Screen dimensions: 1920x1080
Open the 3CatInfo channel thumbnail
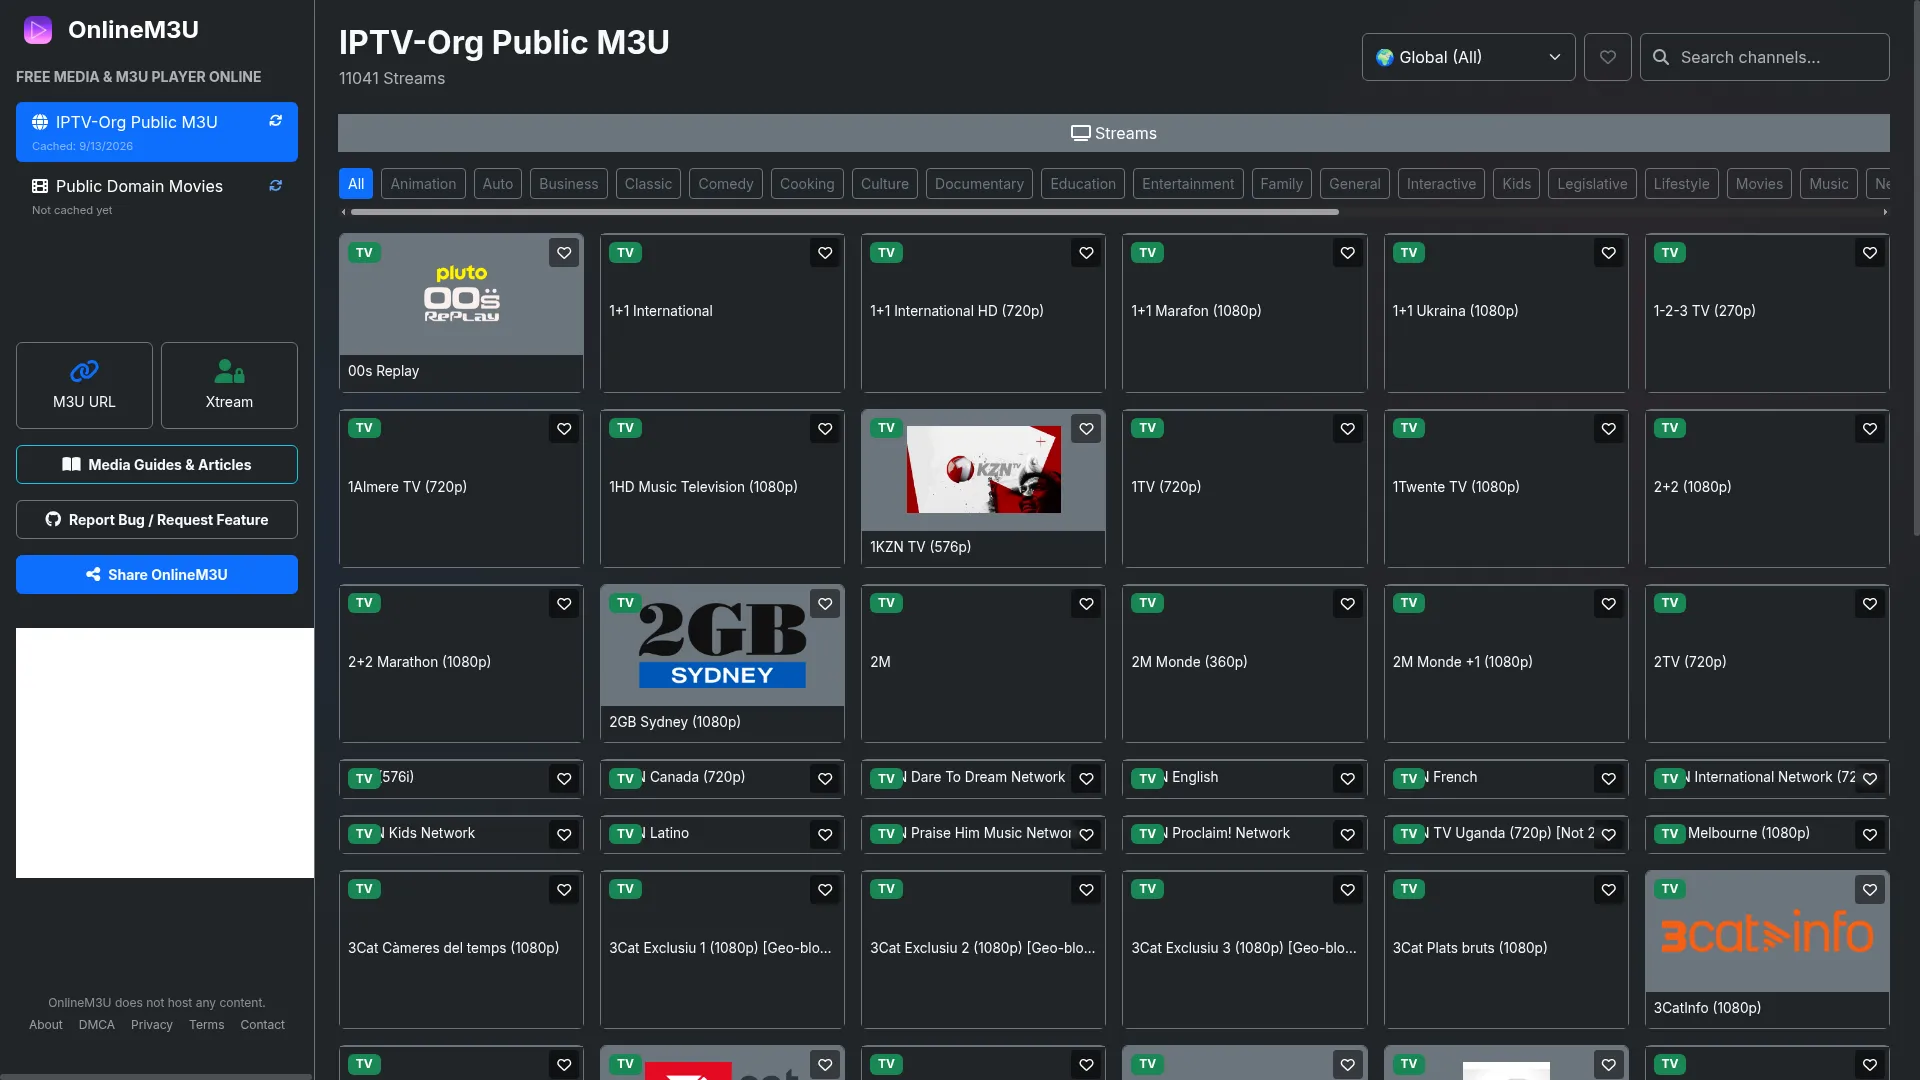(x=1767, y=932)
